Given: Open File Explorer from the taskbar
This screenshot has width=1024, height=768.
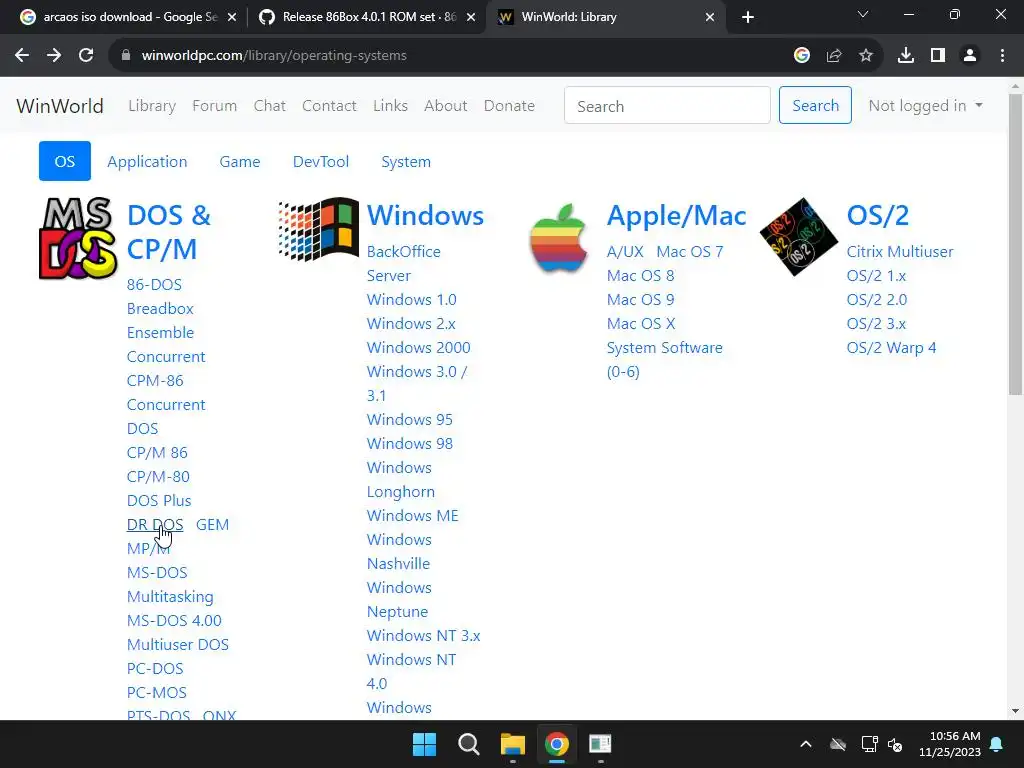Looking at the screenshot, I should point(513,744).
